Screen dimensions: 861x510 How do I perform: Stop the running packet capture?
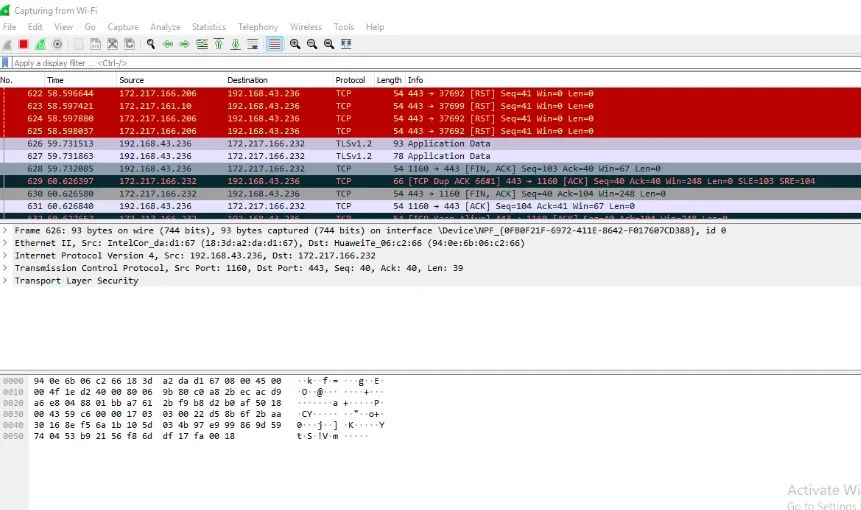coord(23,44)
